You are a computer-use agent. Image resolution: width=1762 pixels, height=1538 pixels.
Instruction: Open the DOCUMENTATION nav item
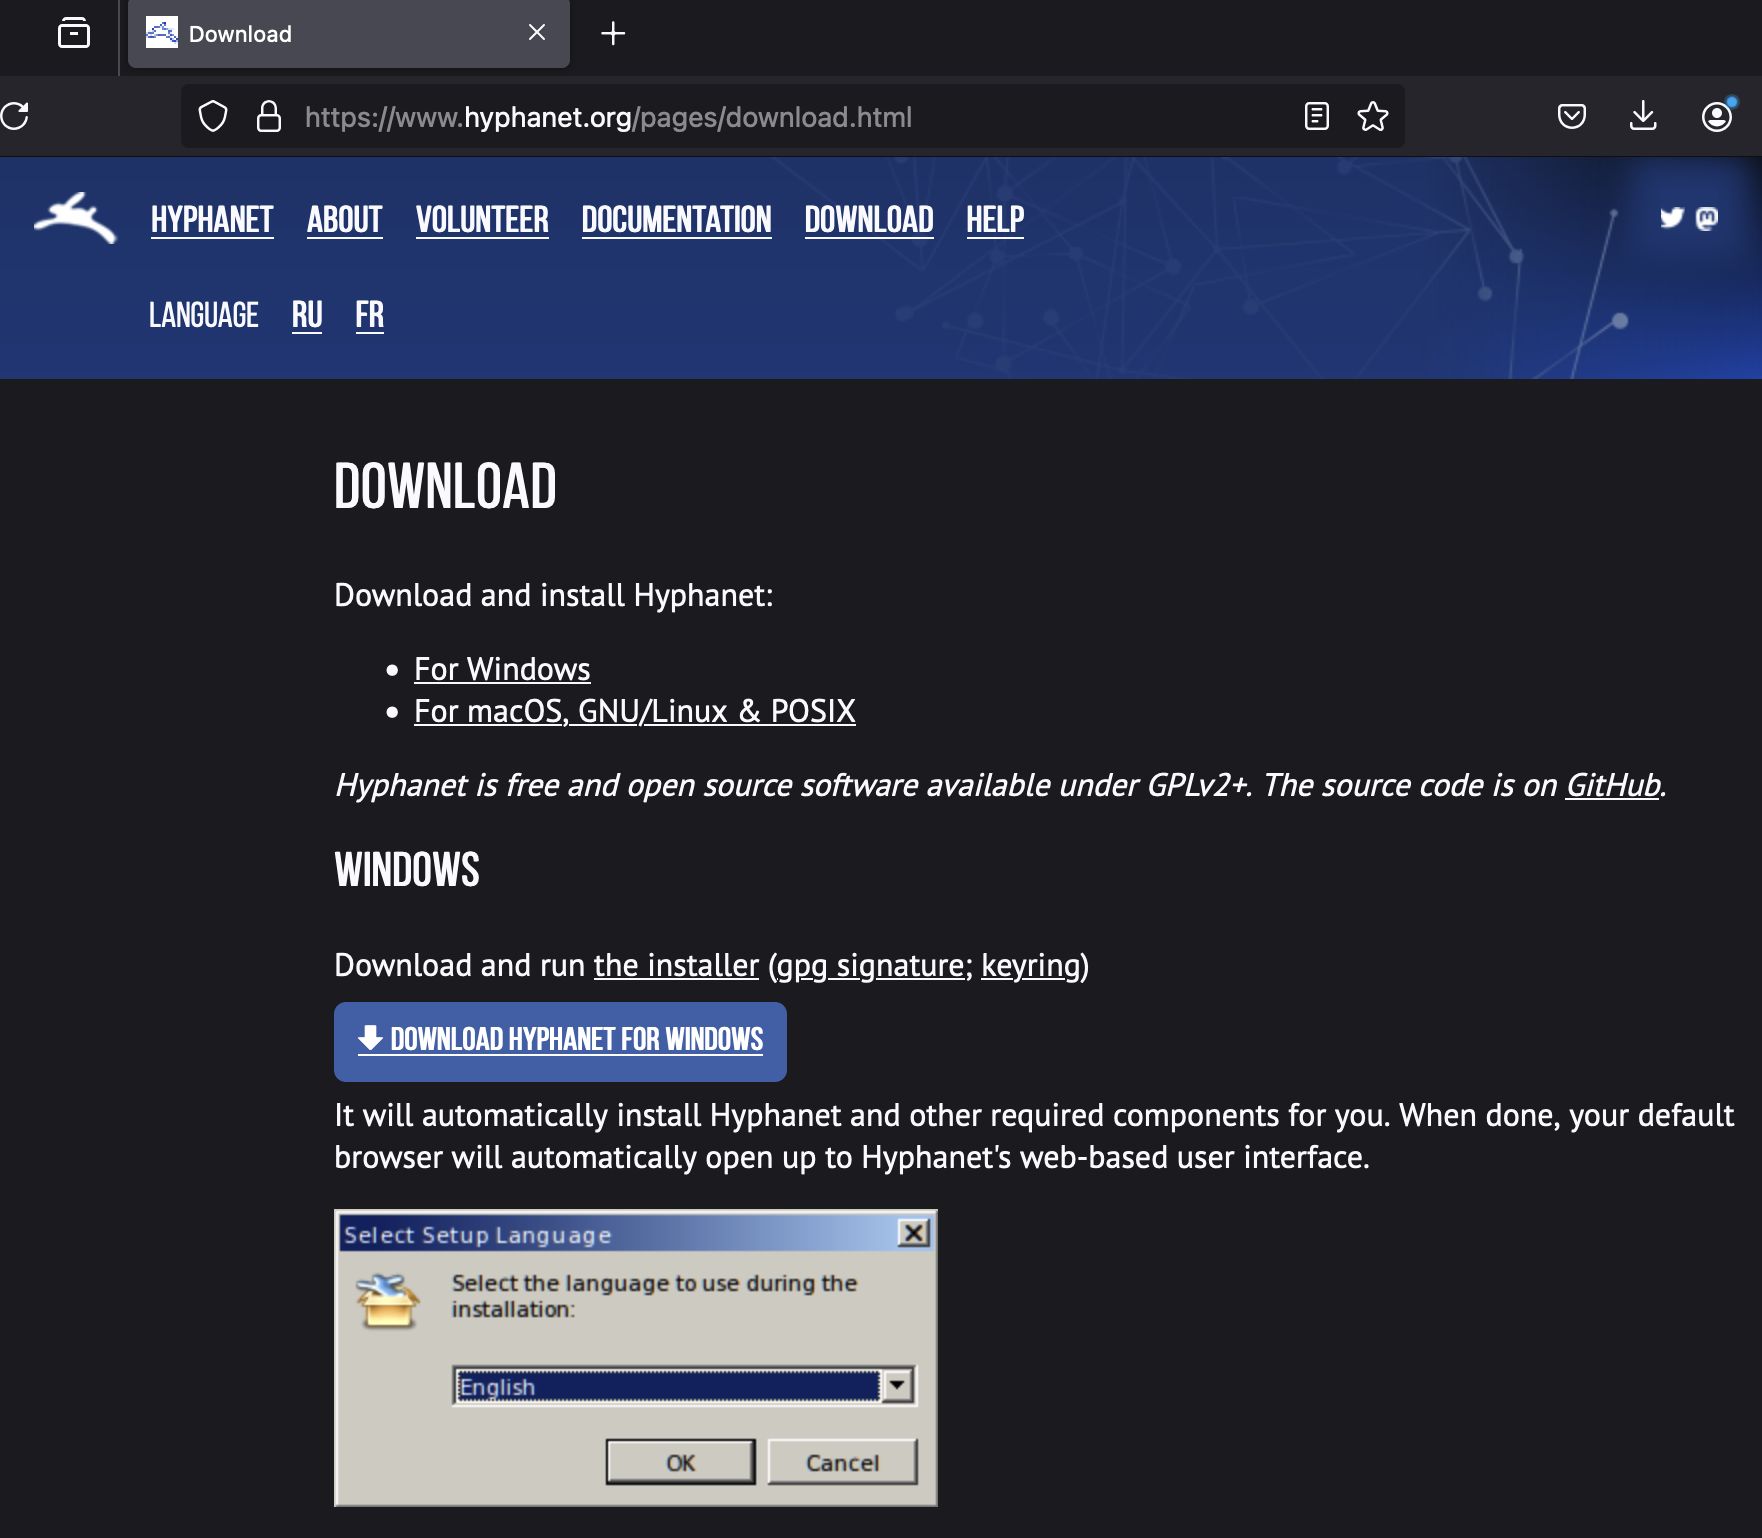point(677,219)
